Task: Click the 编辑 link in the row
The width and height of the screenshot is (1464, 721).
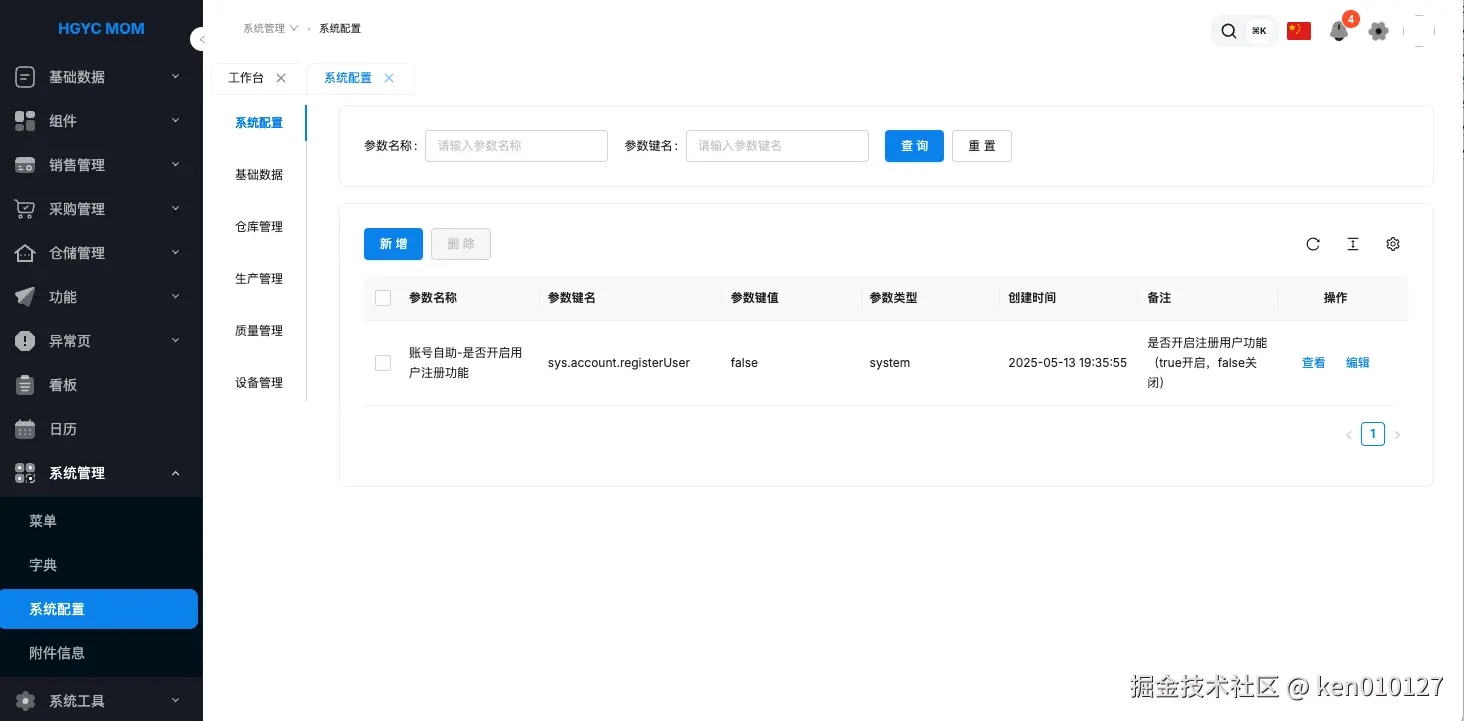Action: (1357, 363)
